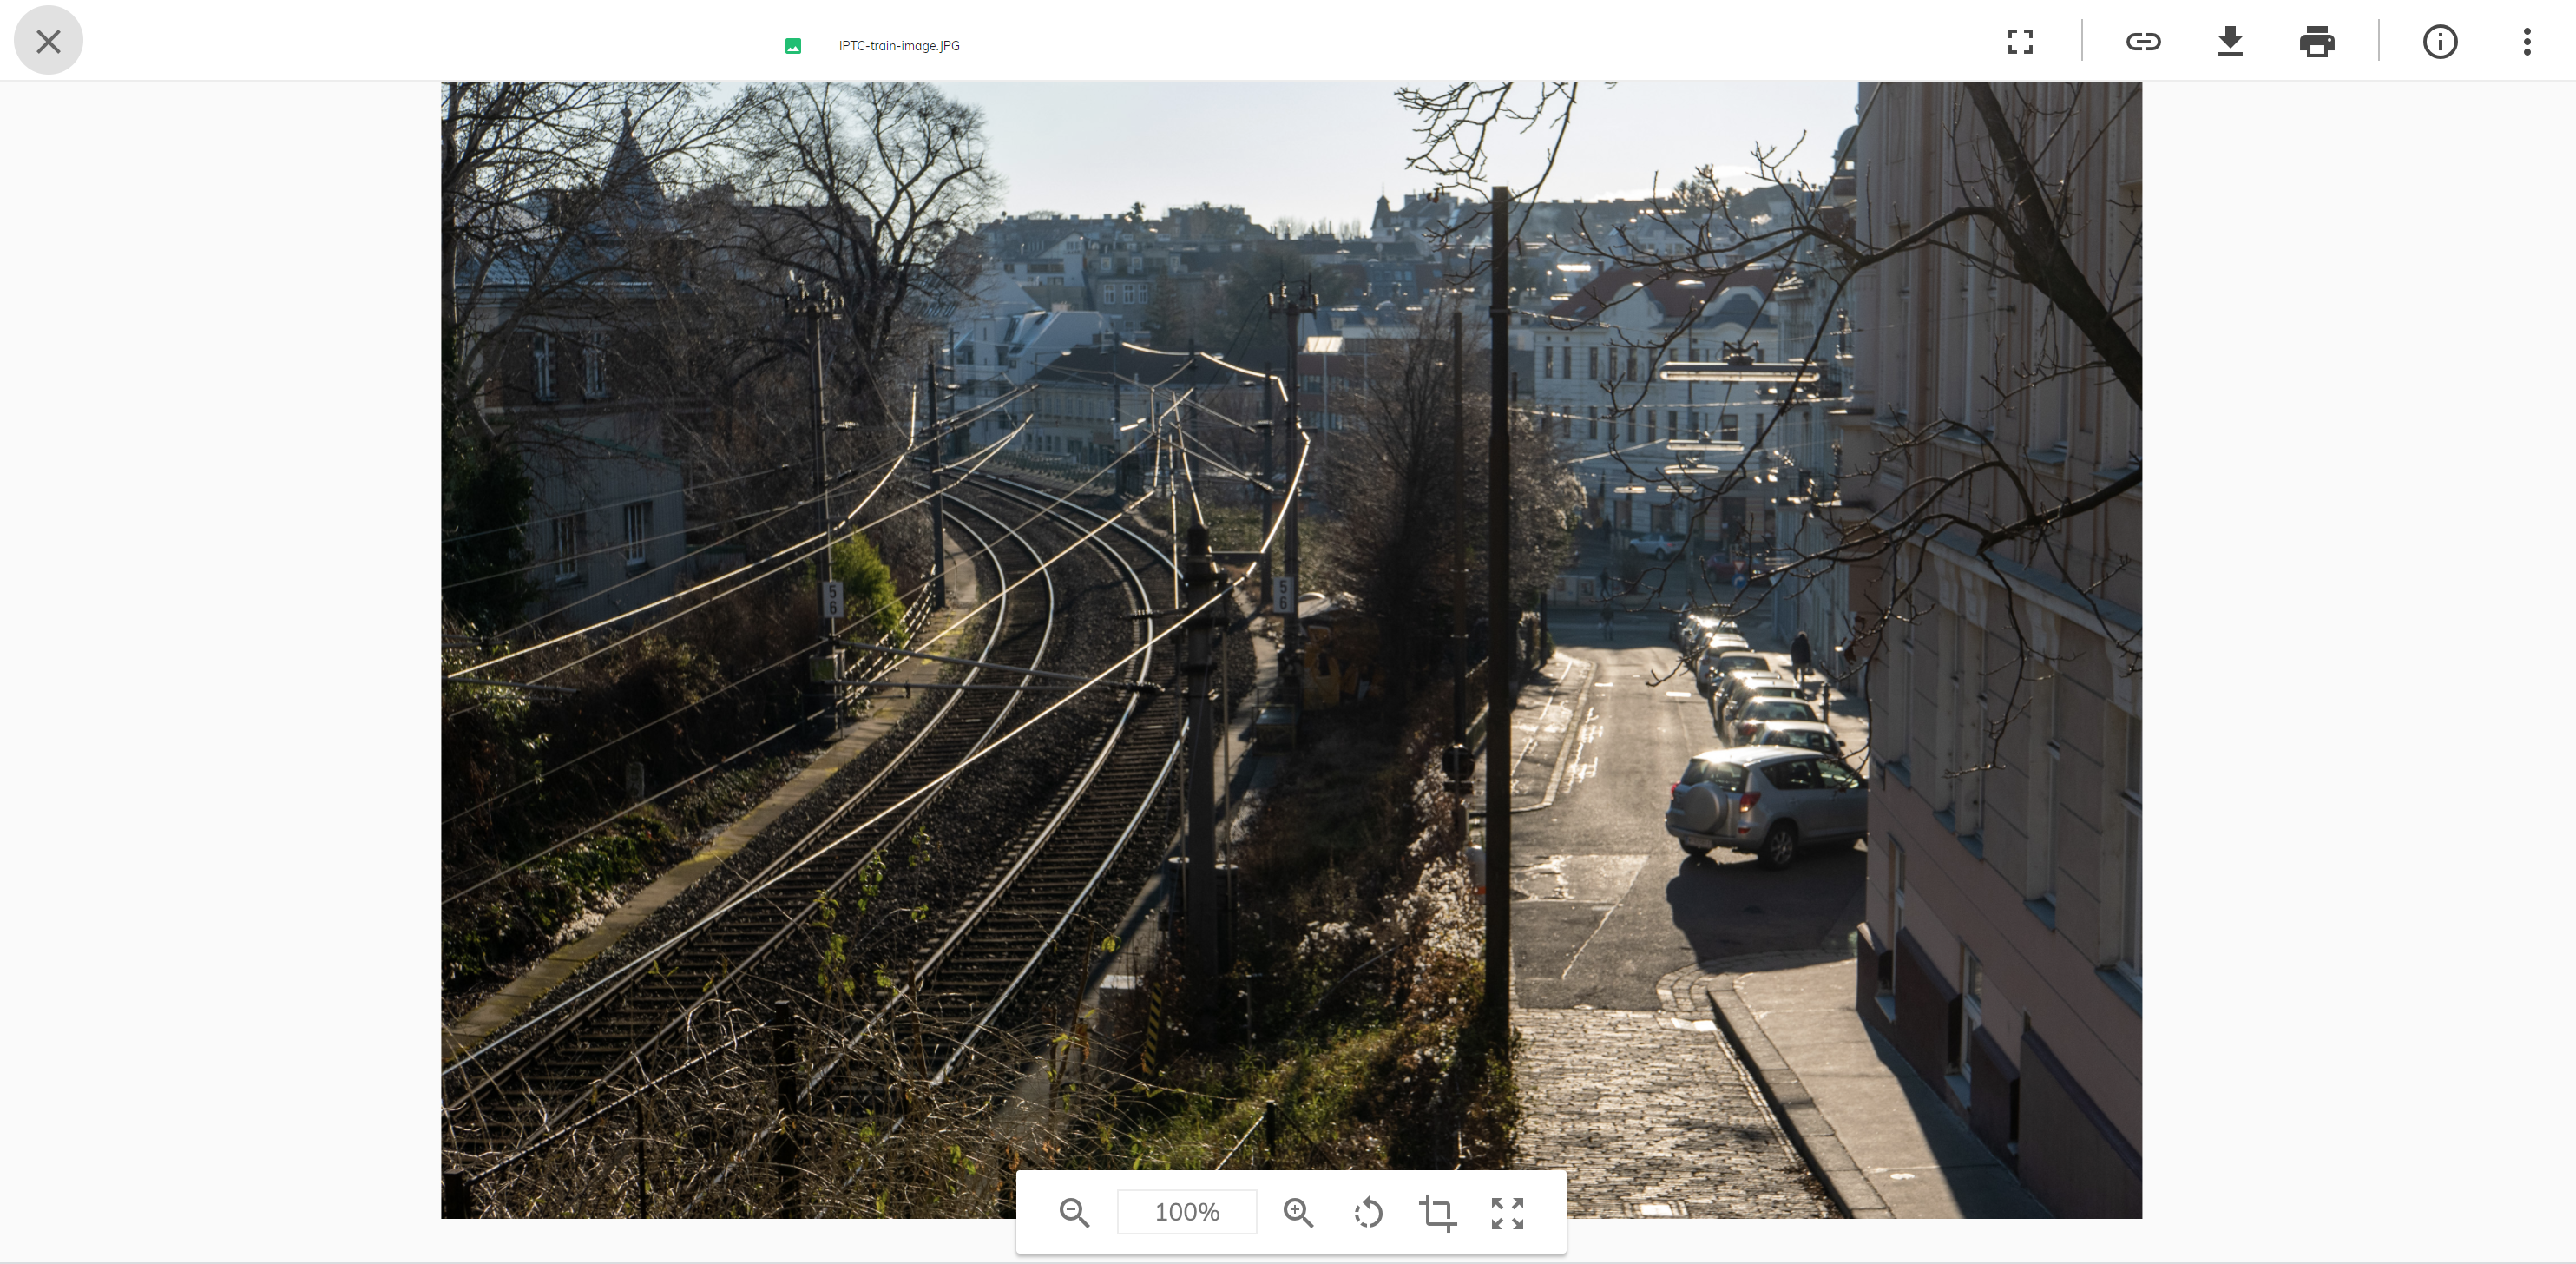The width and height of the screenshot is (2576, 1264).
Task: View photo details with the info circle
Action: [2440, 42]
